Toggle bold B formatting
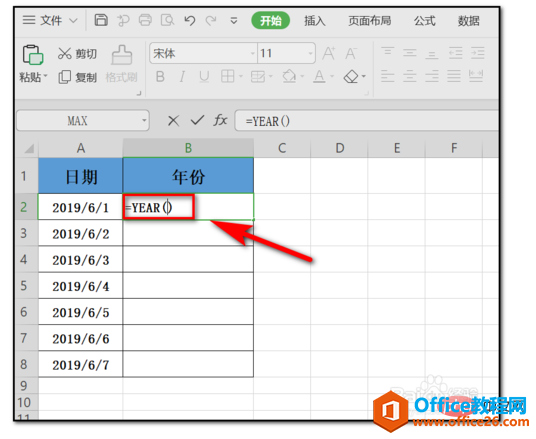 [160, 77]
